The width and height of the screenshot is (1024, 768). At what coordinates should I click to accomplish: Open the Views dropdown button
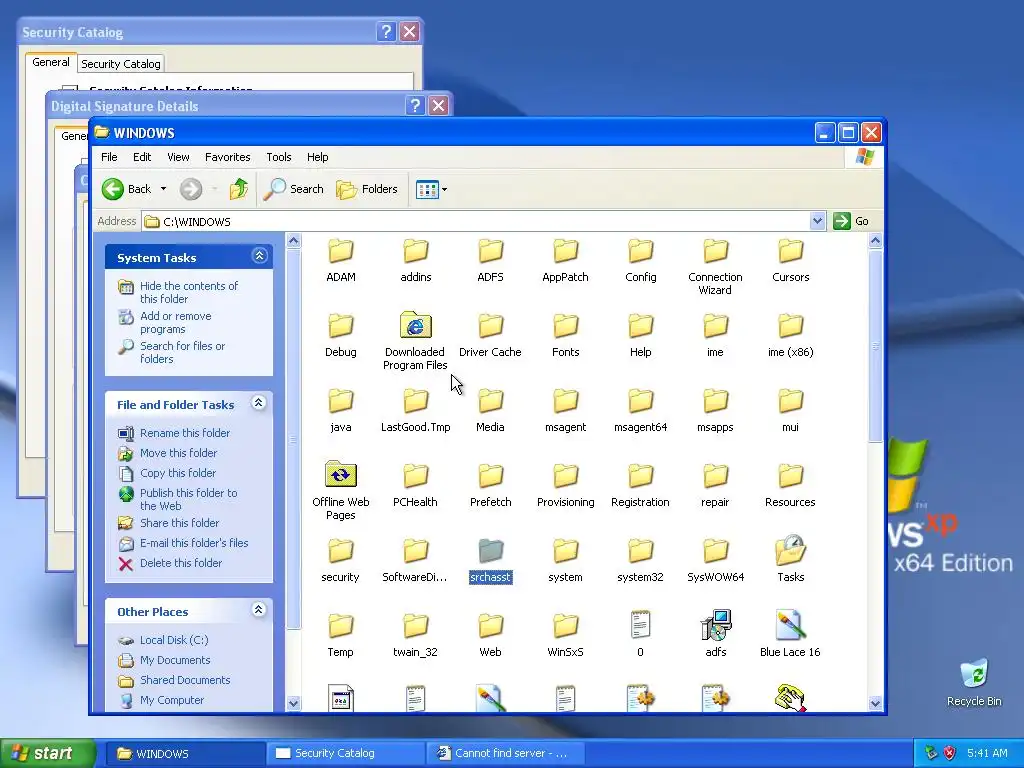click(432, 189)
